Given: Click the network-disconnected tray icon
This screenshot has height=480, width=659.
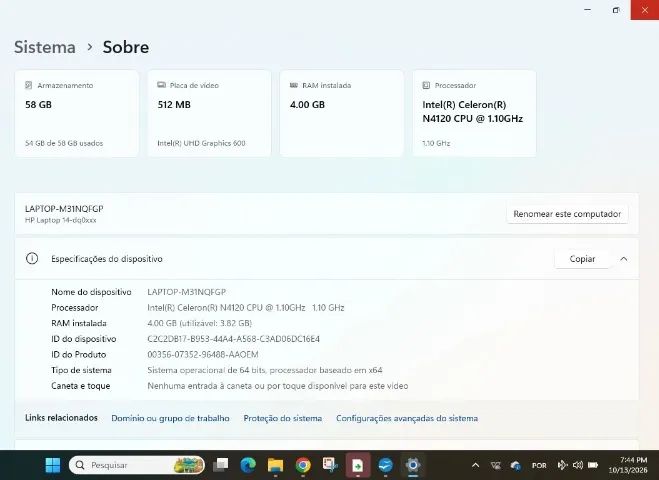Looking at the screenshot, I should [496, 465].
